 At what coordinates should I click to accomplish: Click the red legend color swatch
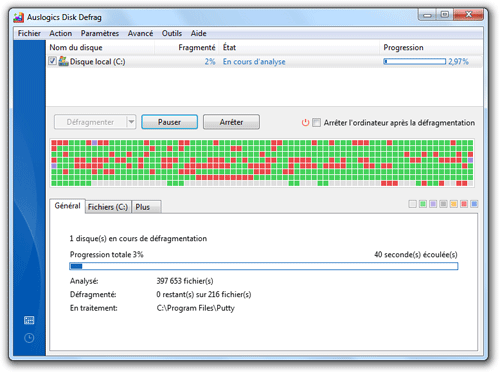pyautogui.click(x=464, y=204)
